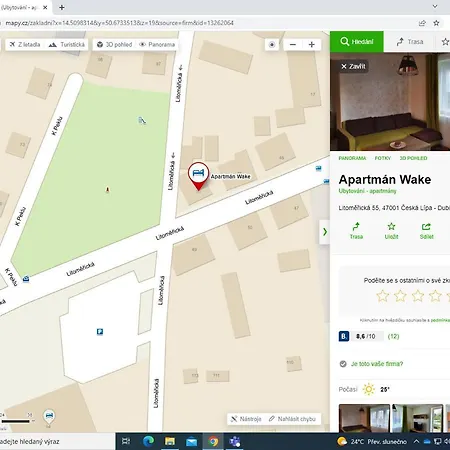Image resolution: width=450 pixels, height=450 pixels.
Task: Open the taskbar weather widget 24°C
Action: tap(372, 441)
